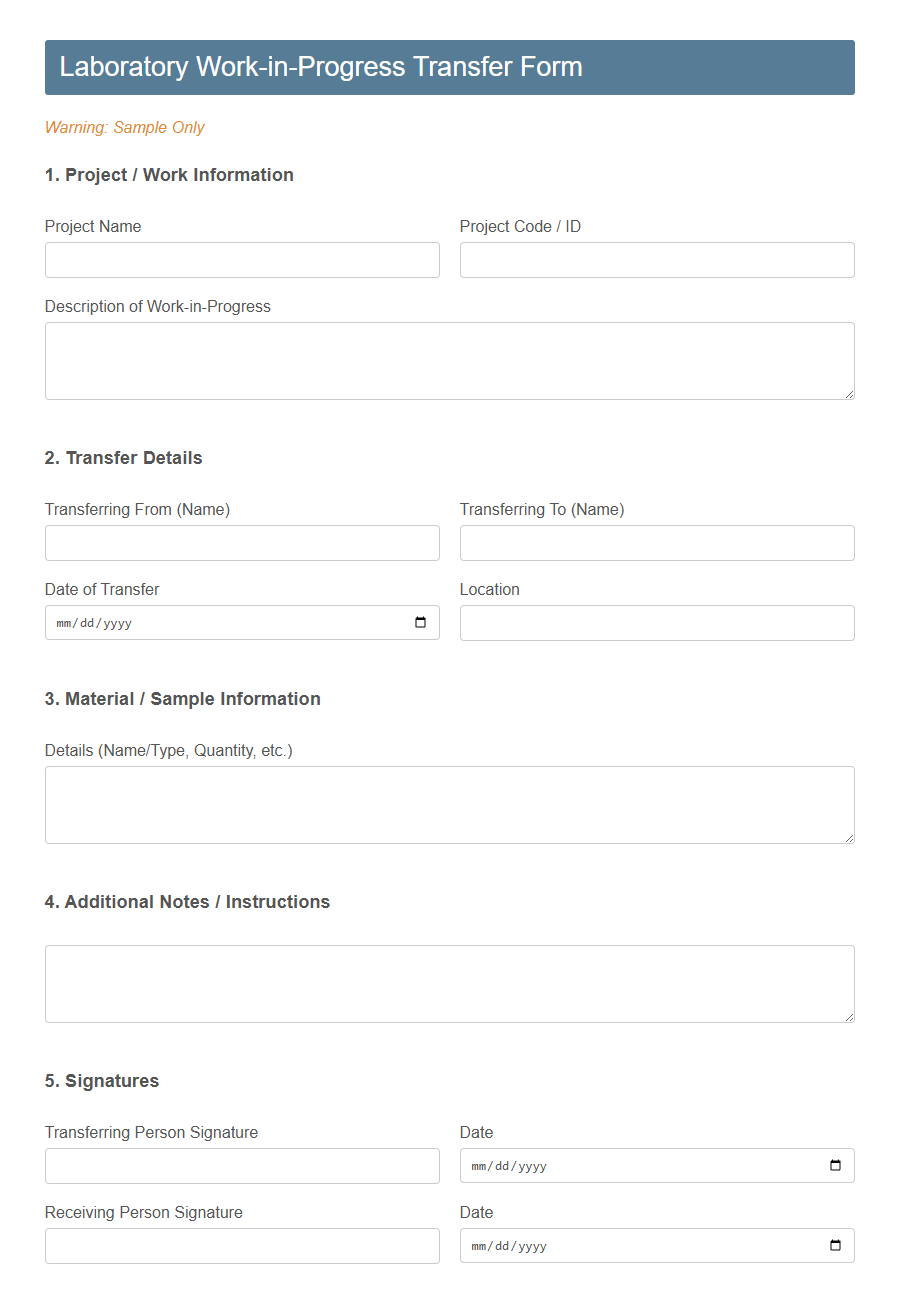Click the section heading 2. Transfer Details
This screenshot has height=1300, width=900.
pyautogui.click(x=123, y=457)
